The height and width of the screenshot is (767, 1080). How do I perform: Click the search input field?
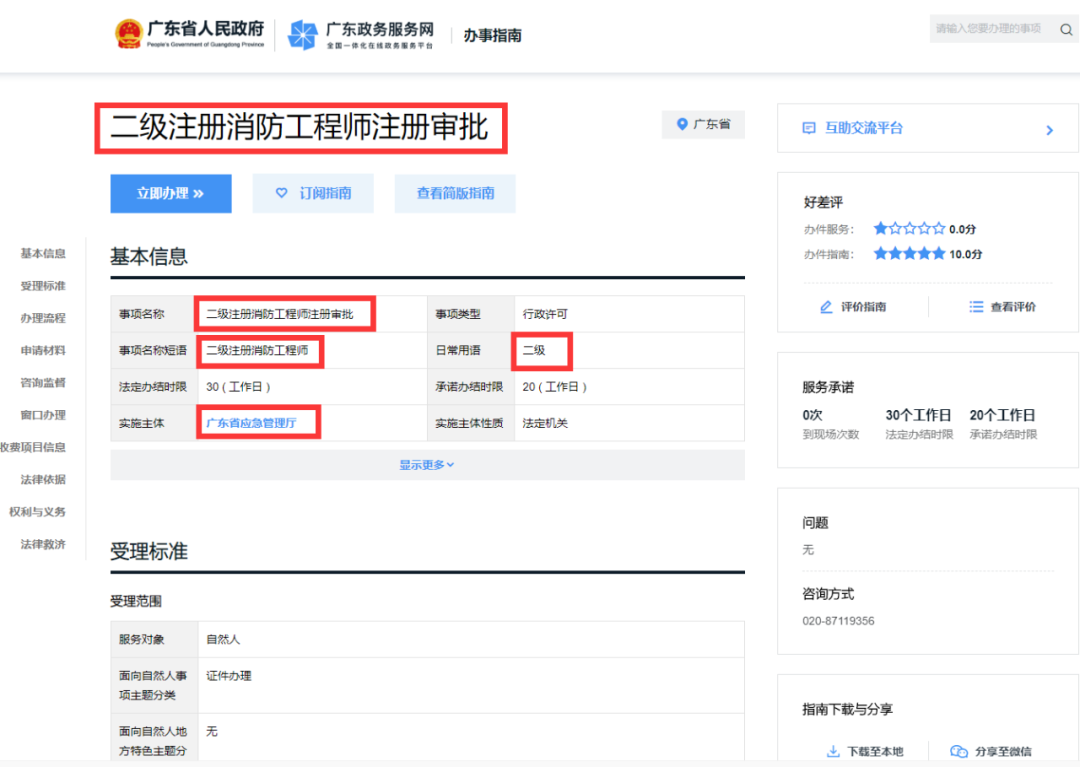tap(990, 29)
